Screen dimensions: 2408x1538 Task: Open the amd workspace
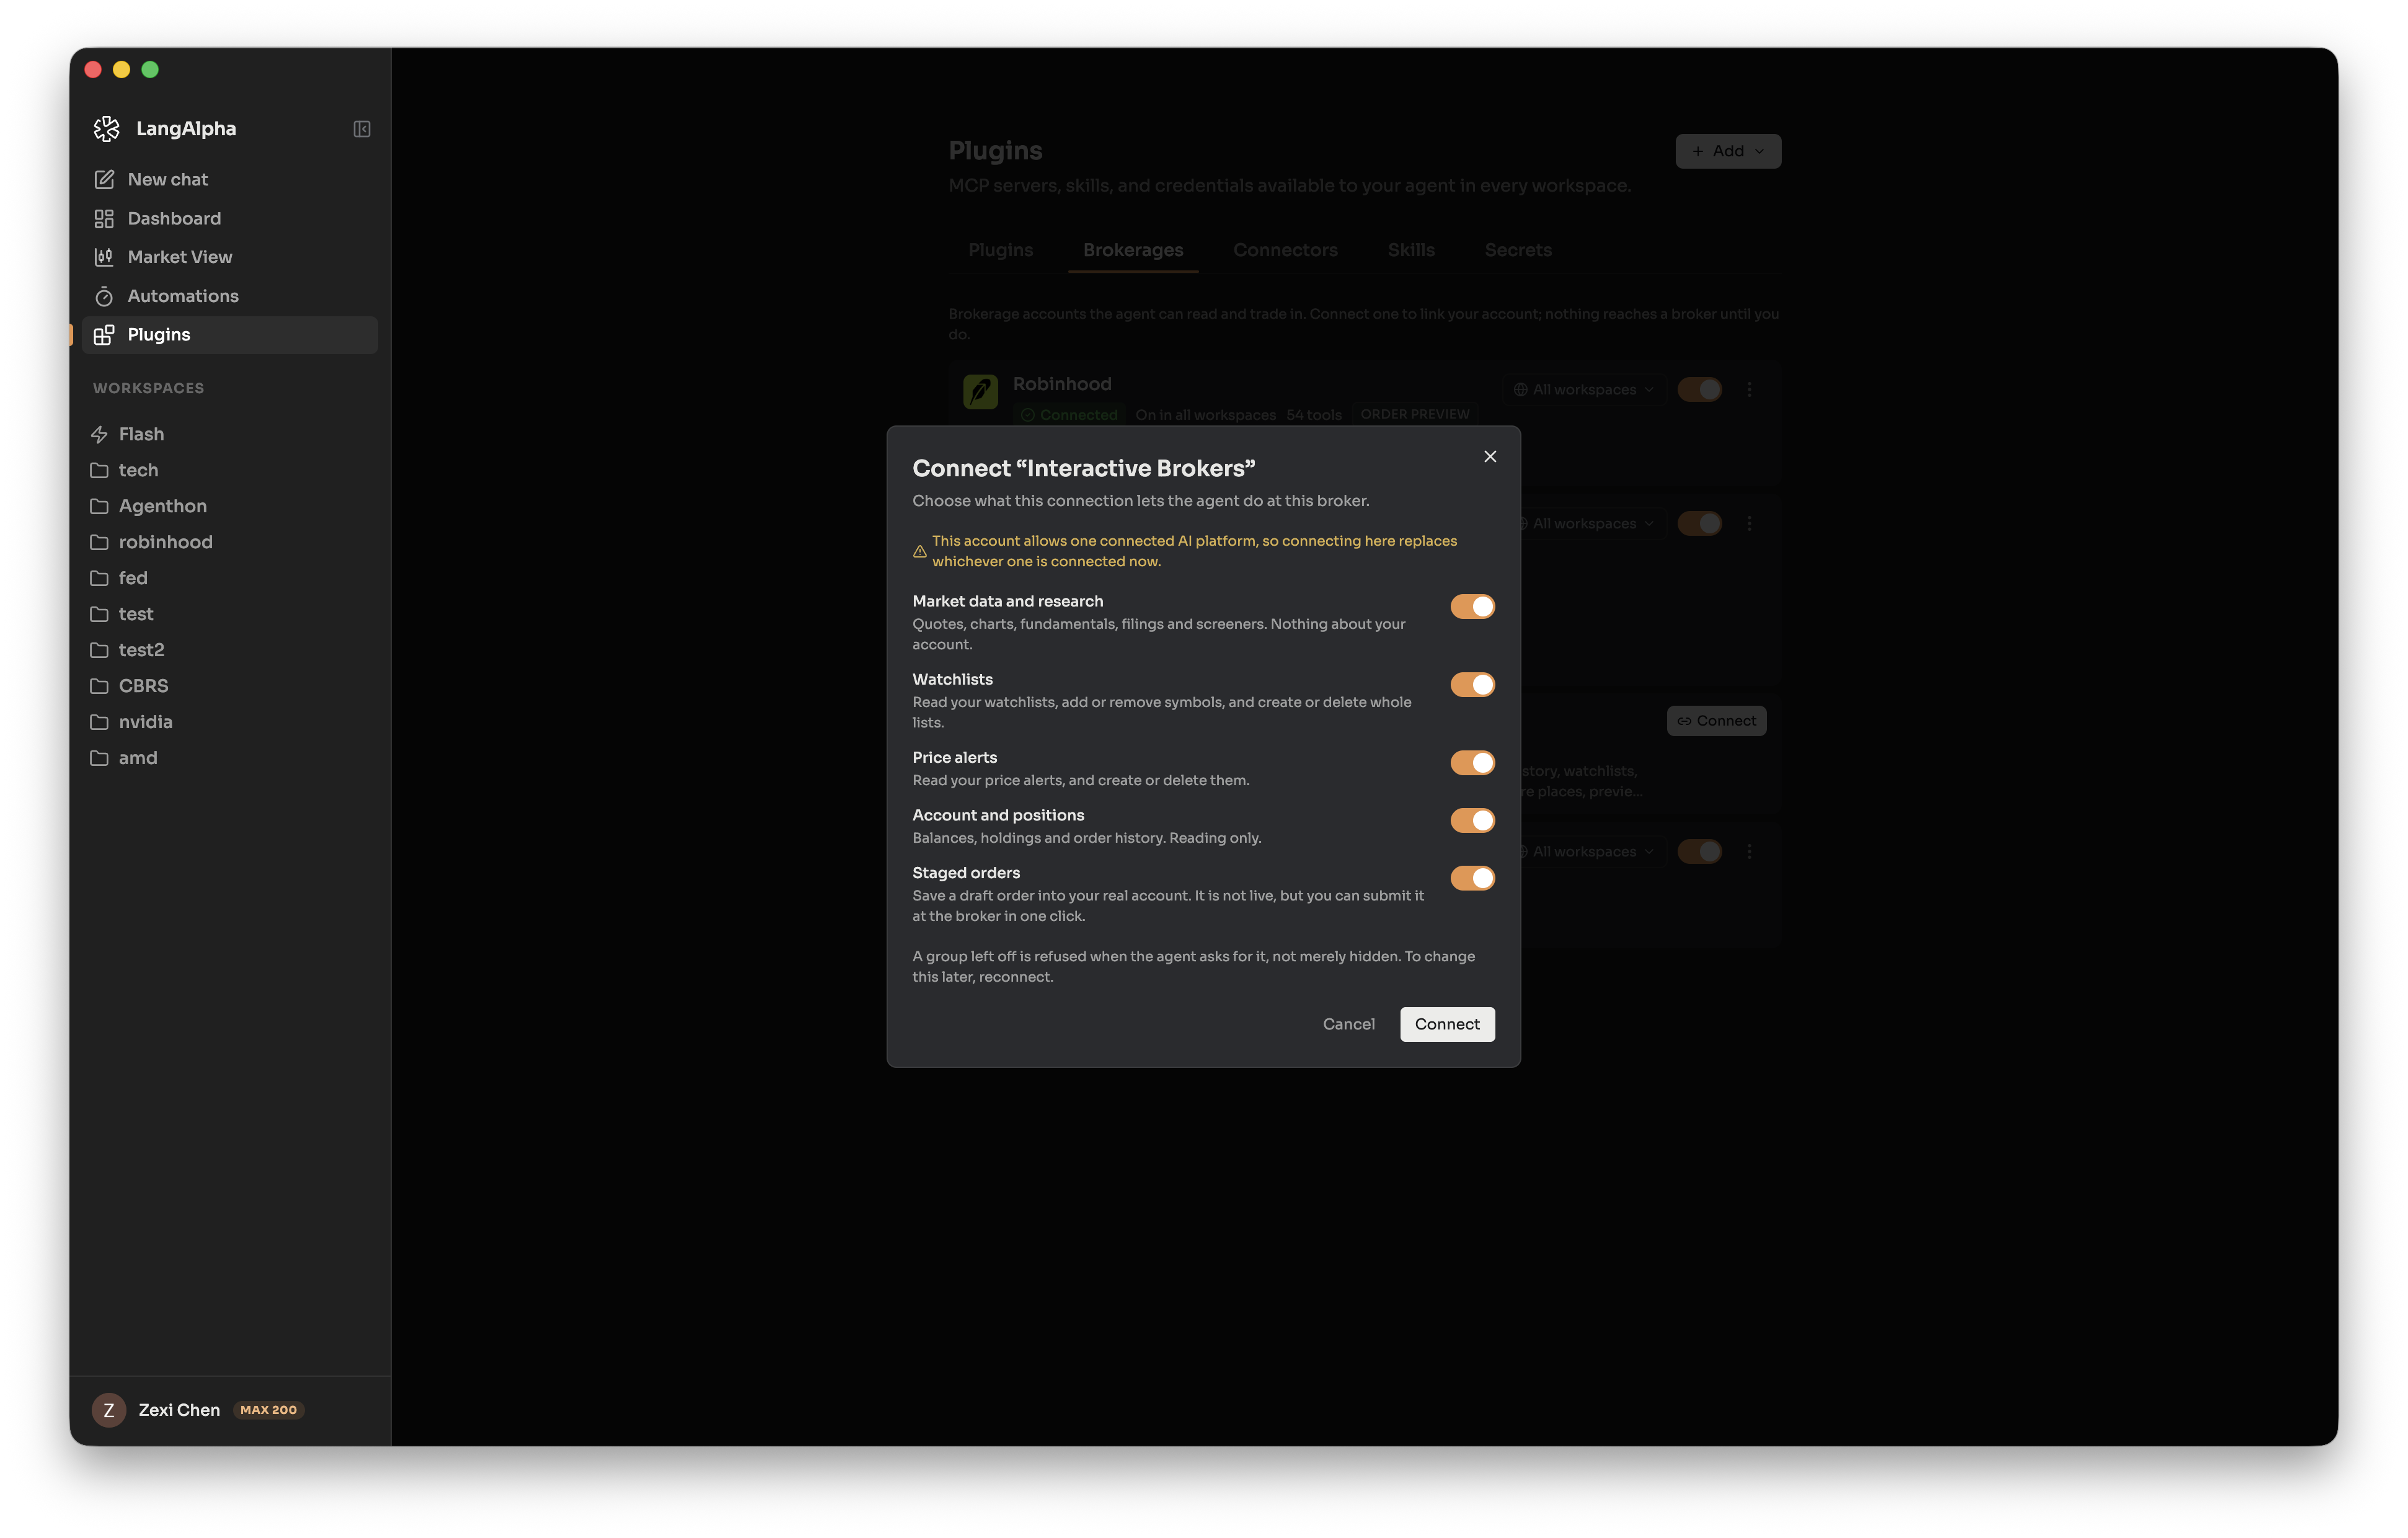tap(229, 758)
